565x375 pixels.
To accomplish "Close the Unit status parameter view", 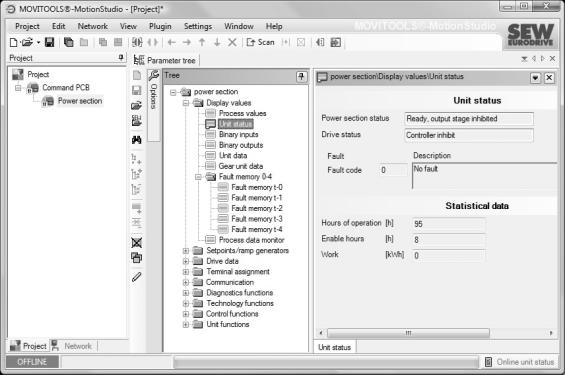I will (x=549, y=77).
